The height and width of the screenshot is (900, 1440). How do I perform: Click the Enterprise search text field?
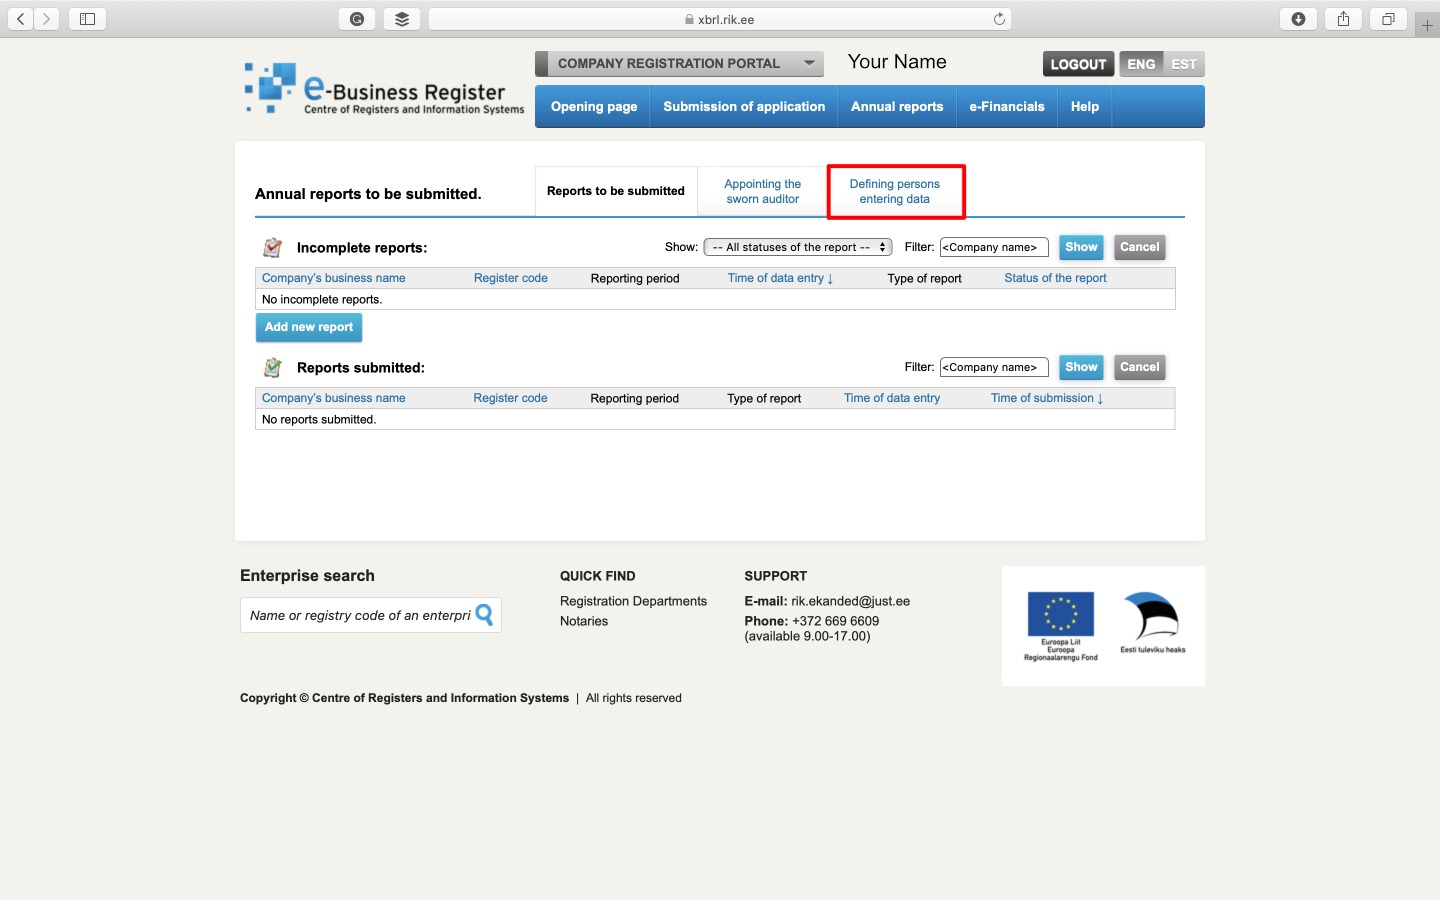click(360, 615)
